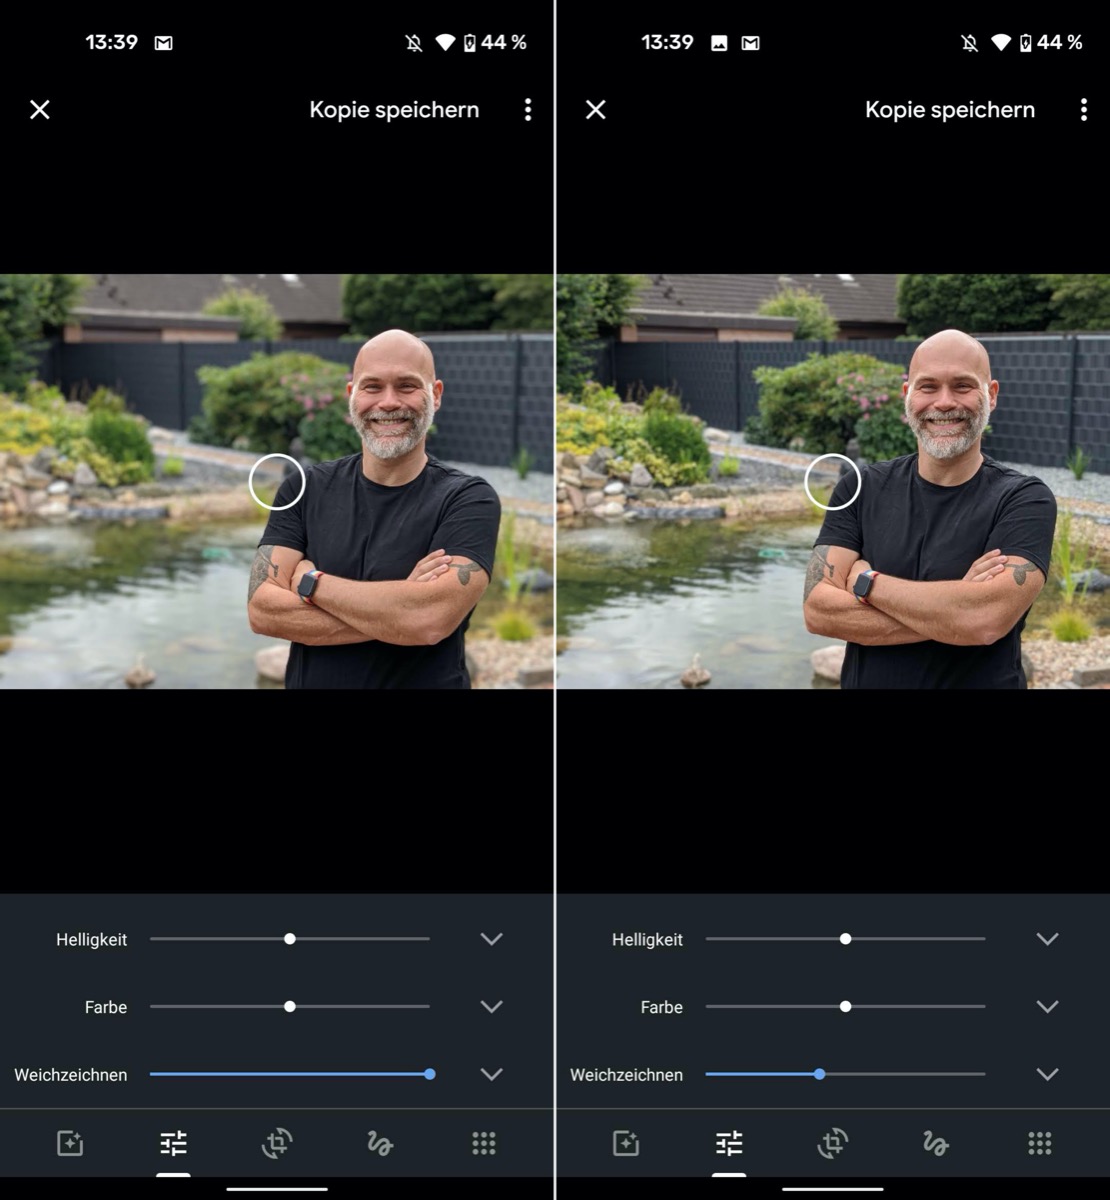Tap the 'Farbe' label in right screenshot
Screen dimensions: 1110x1200
(662, 1007)
